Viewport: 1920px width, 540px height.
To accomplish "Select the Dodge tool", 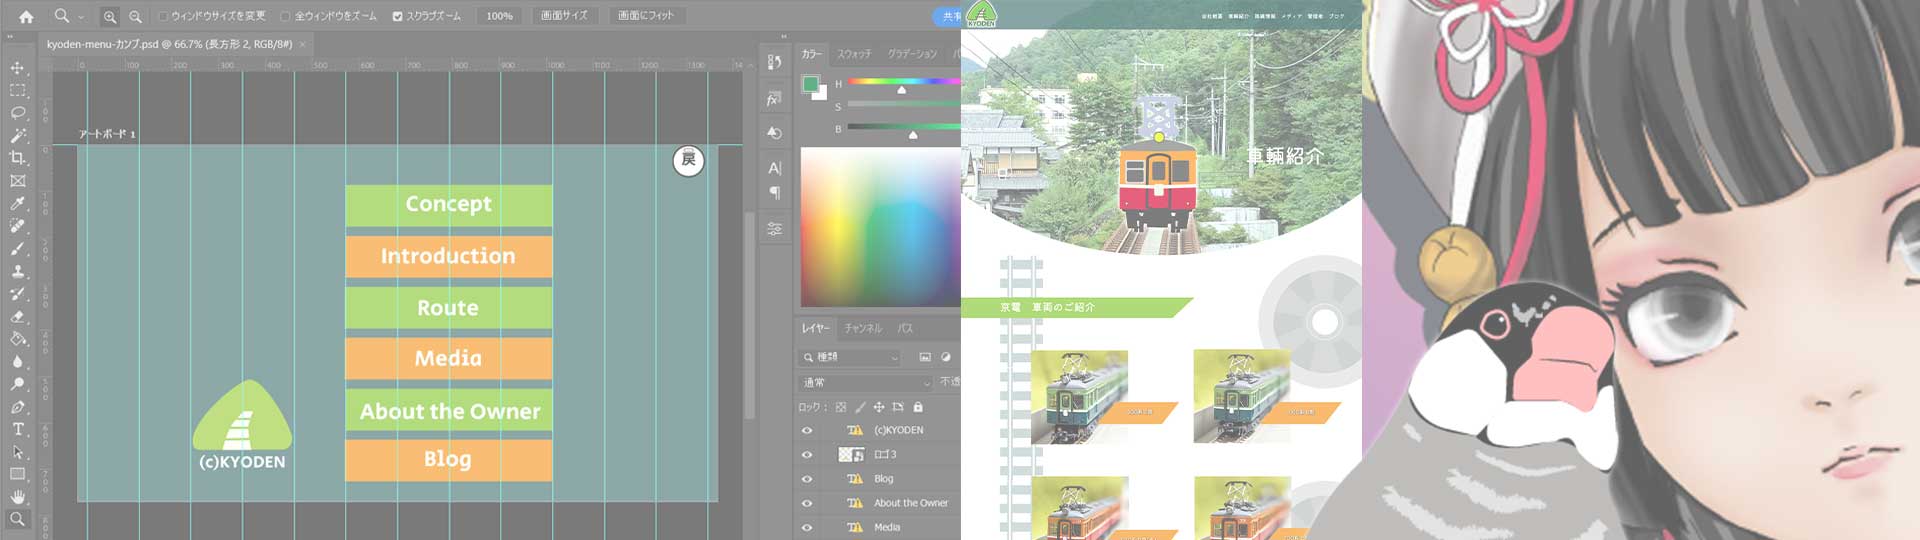I will click(x=17, y=384).
